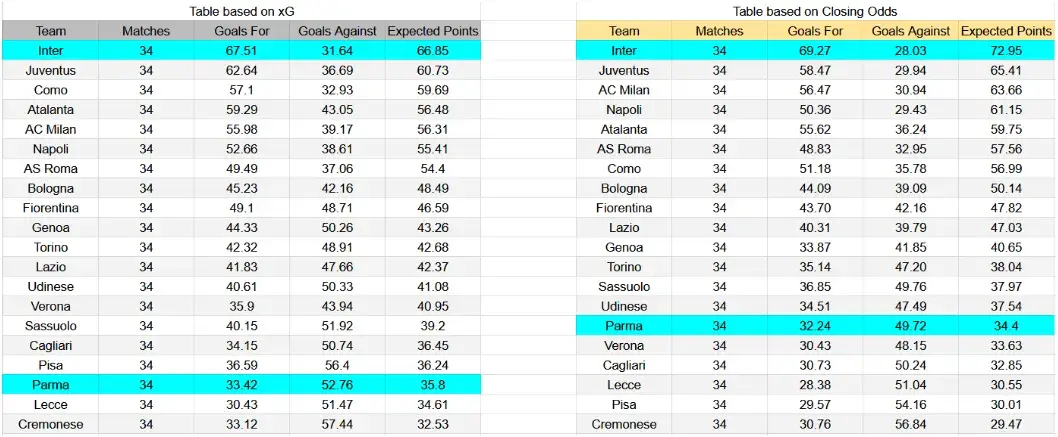Click Cremonese goals against value 57.44
The height and width of the screenshot is (437, 1058).
click(337, 425)
